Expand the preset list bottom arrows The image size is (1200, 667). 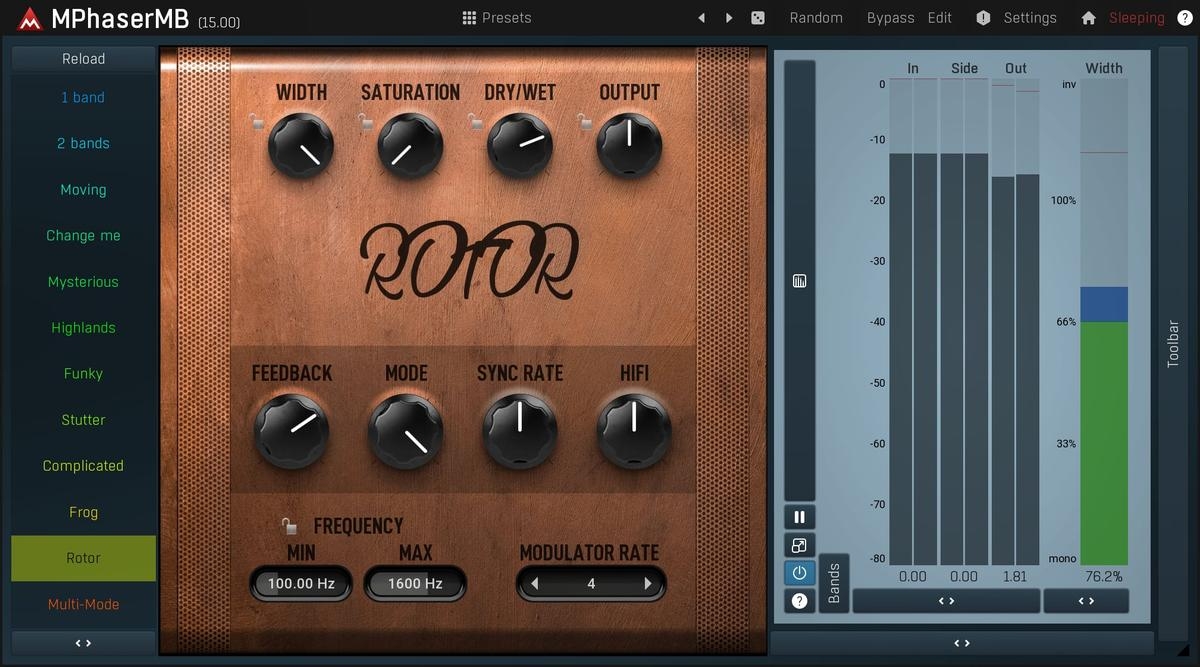[x=83, y=643]
